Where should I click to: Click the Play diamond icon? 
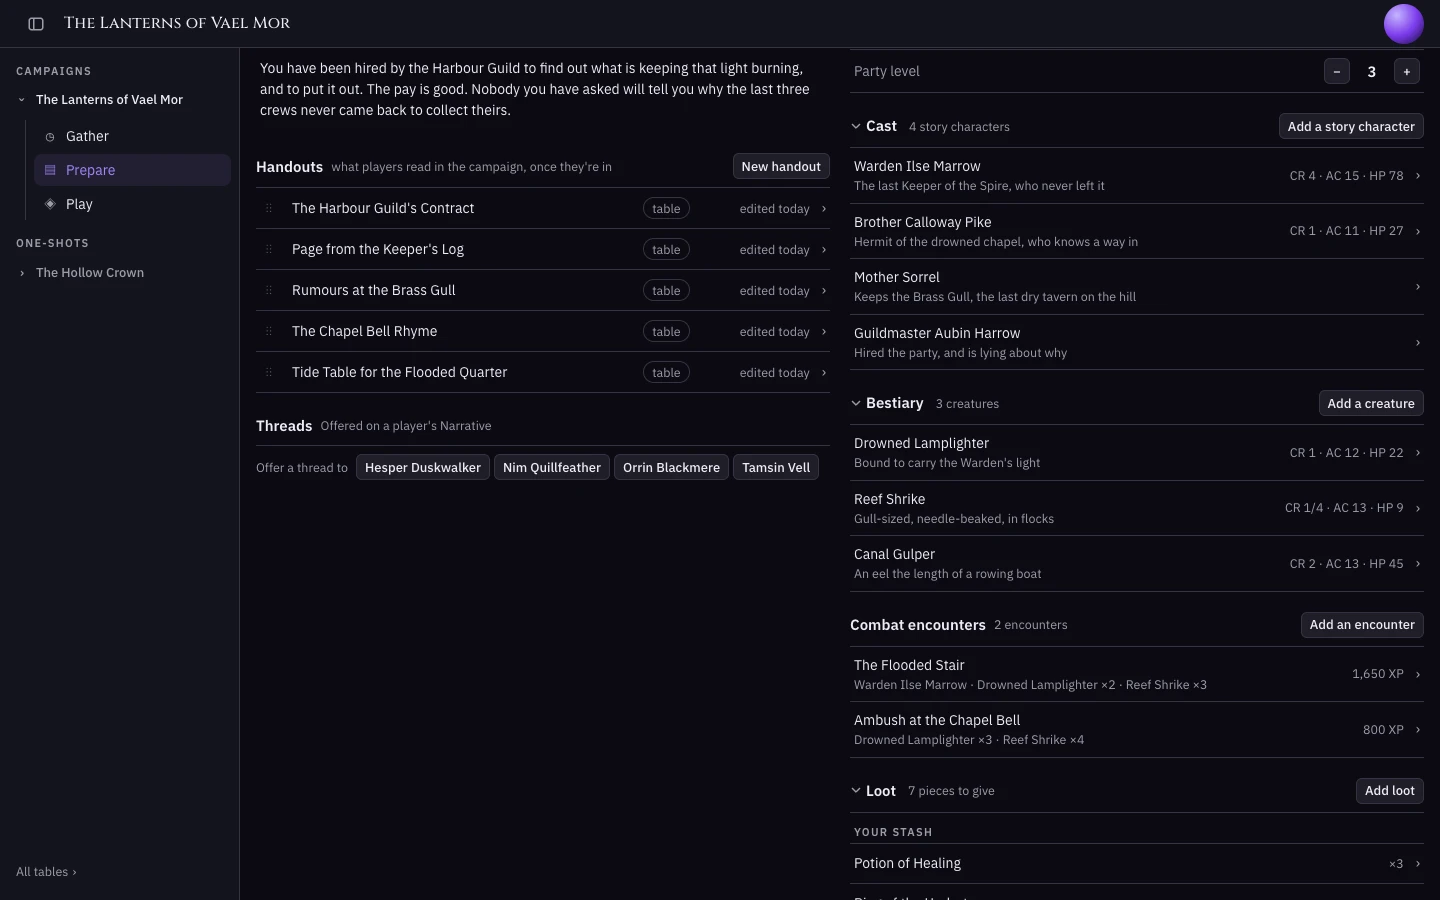50,204
